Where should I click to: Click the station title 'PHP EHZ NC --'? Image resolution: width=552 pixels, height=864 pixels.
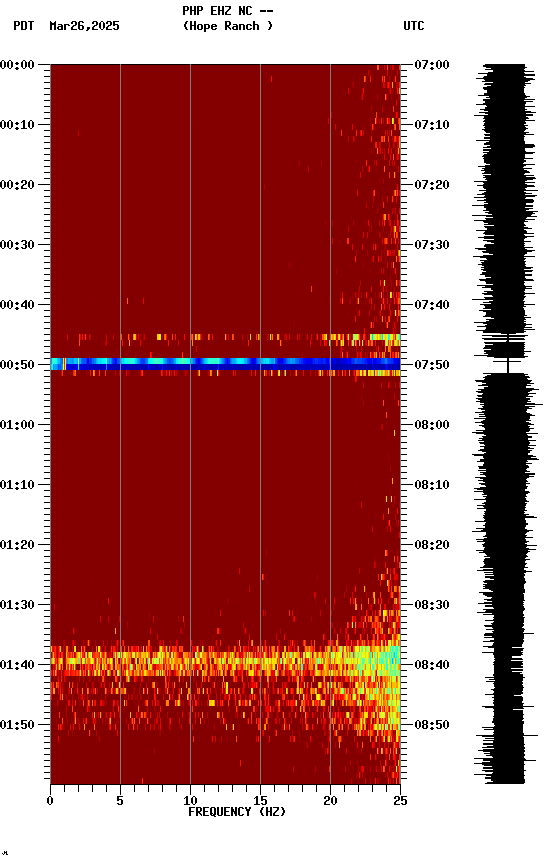point(228,10)
